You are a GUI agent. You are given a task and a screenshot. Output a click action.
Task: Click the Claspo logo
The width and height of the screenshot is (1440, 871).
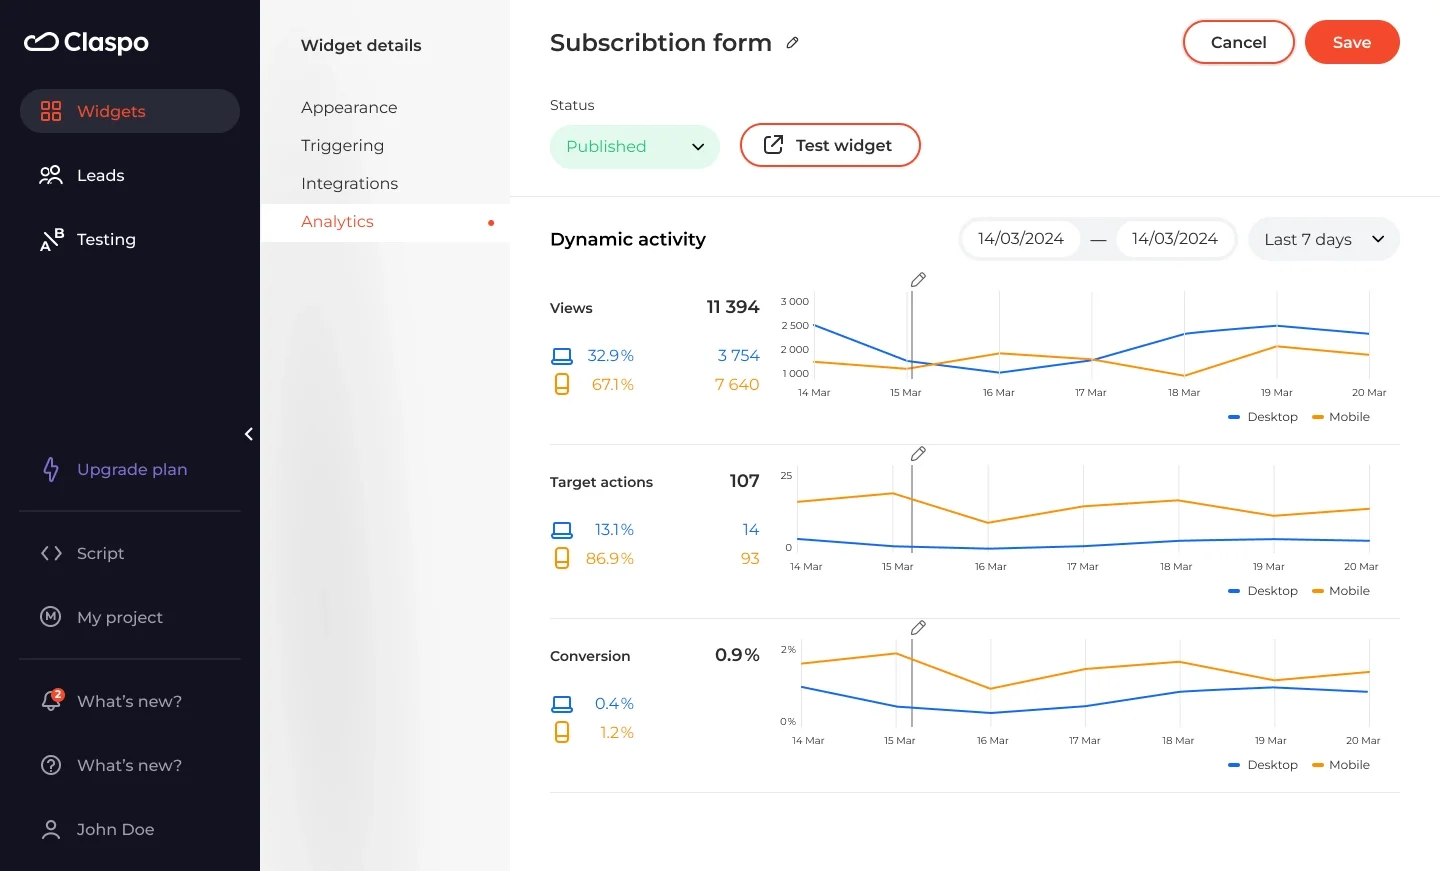86,42
